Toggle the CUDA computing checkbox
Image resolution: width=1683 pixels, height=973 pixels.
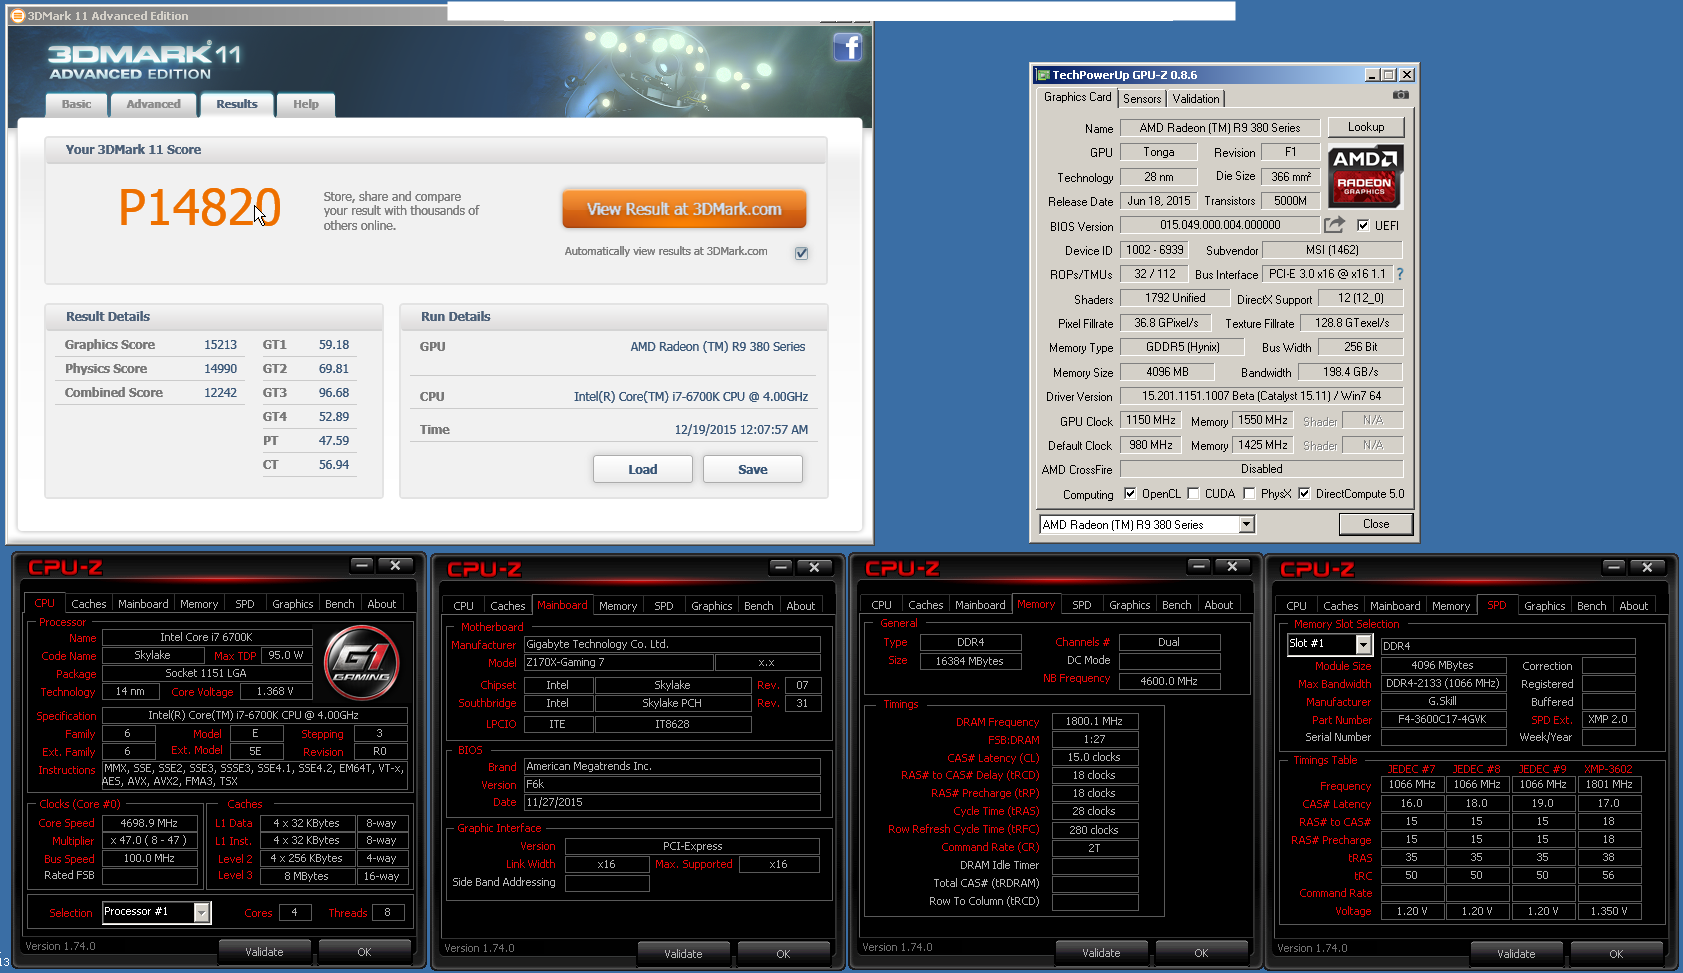click(1193, 493)
